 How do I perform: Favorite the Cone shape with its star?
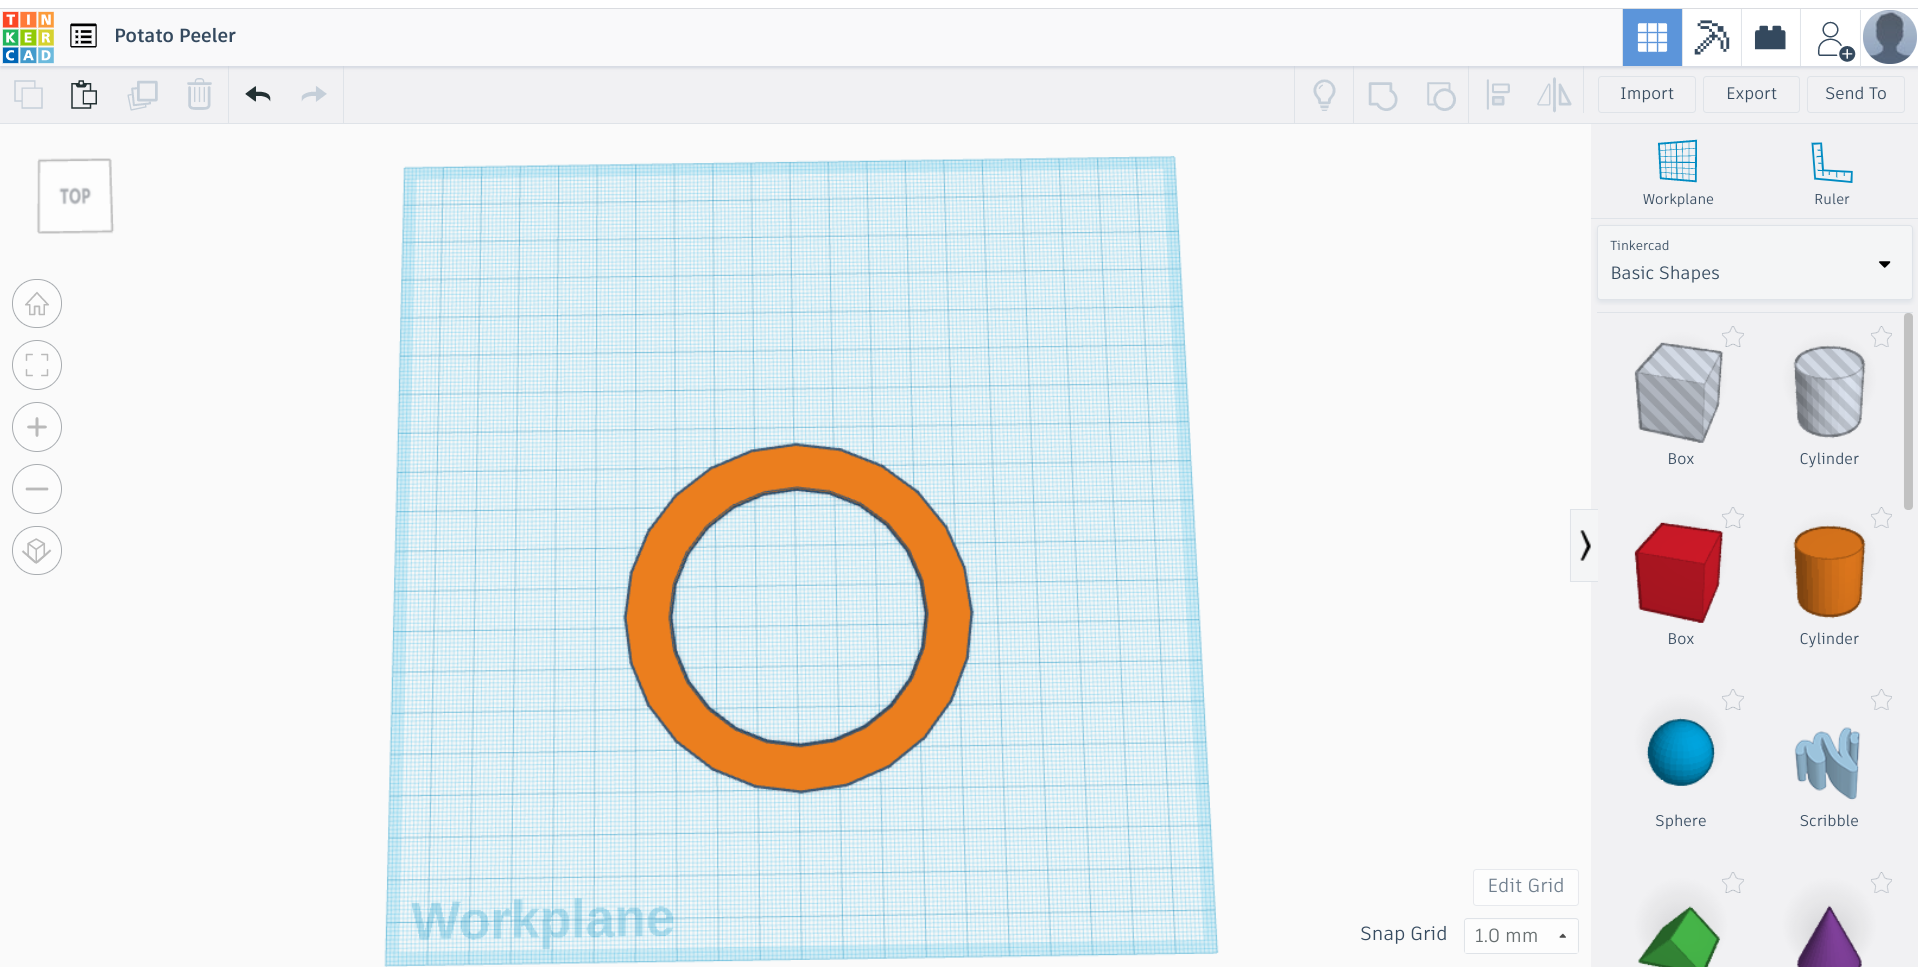coord(1881,883)
